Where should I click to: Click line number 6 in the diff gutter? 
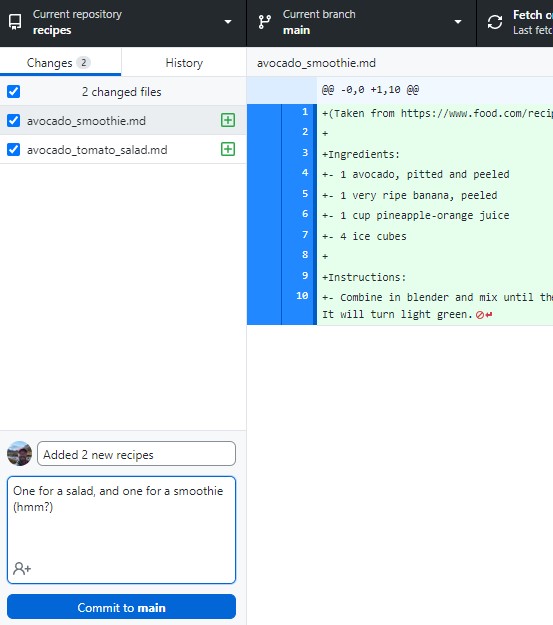(x=305, y=214)
